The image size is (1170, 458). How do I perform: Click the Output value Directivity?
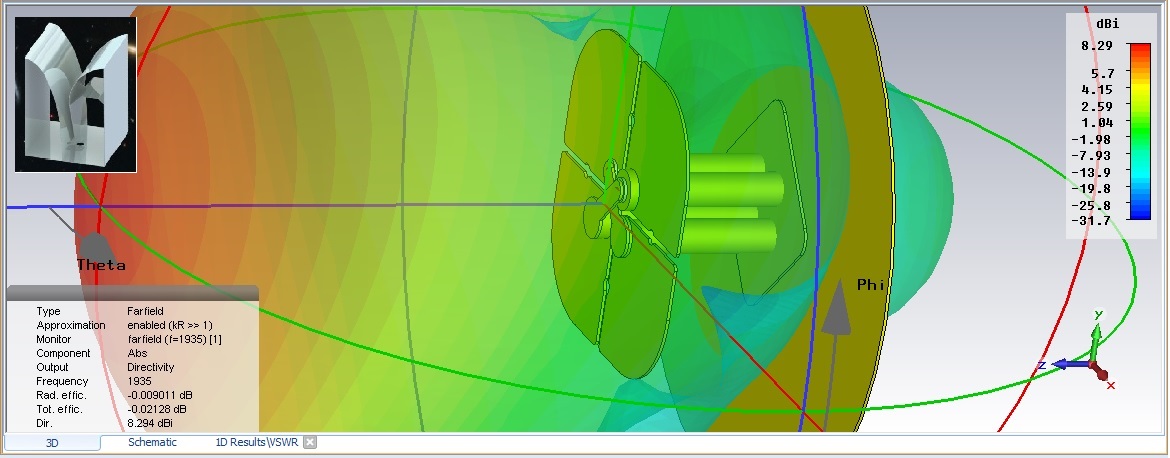point(151,367)
